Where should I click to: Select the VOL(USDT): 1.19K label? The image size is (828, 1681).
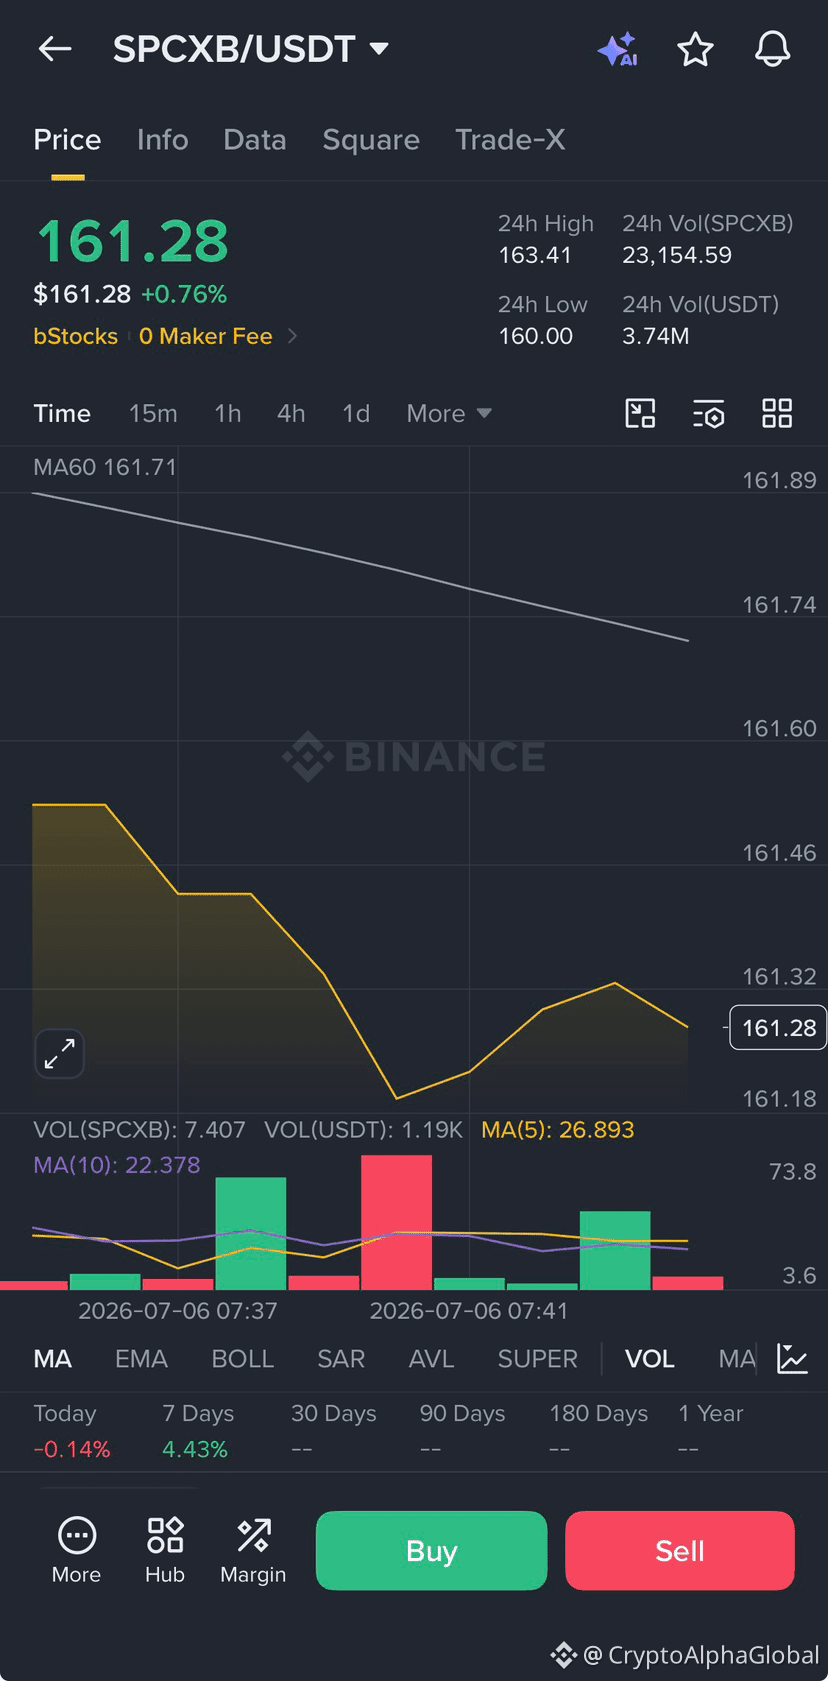pos(364,1130)
